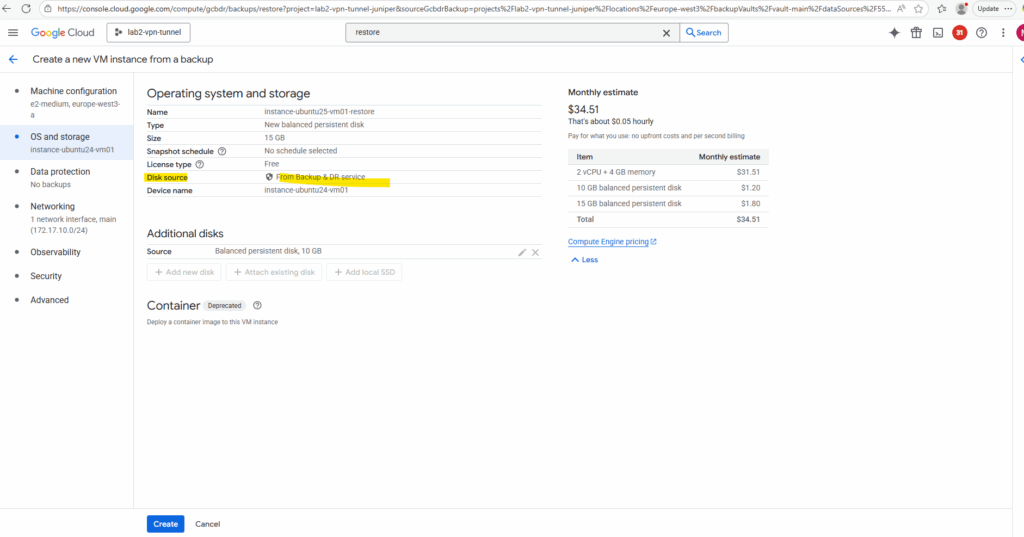Viewport: 1024px width, 537px height.
Task: Click the $31.51 estimate value
Action: click(x=748, y=172)
